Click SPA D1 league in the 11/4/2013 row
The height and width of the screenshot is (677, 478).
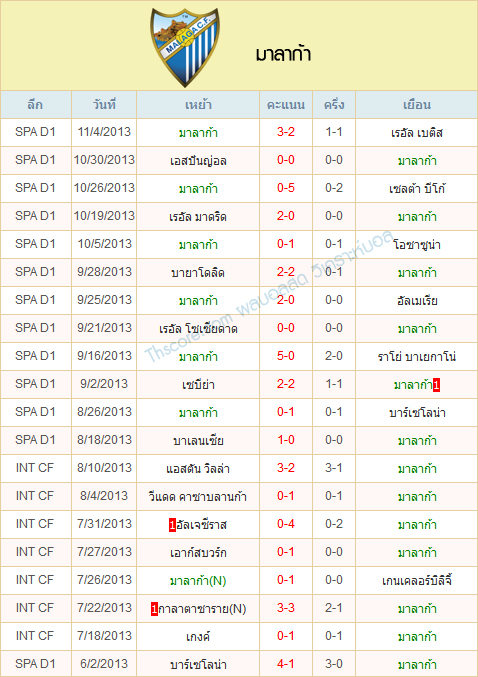[35, 132]
